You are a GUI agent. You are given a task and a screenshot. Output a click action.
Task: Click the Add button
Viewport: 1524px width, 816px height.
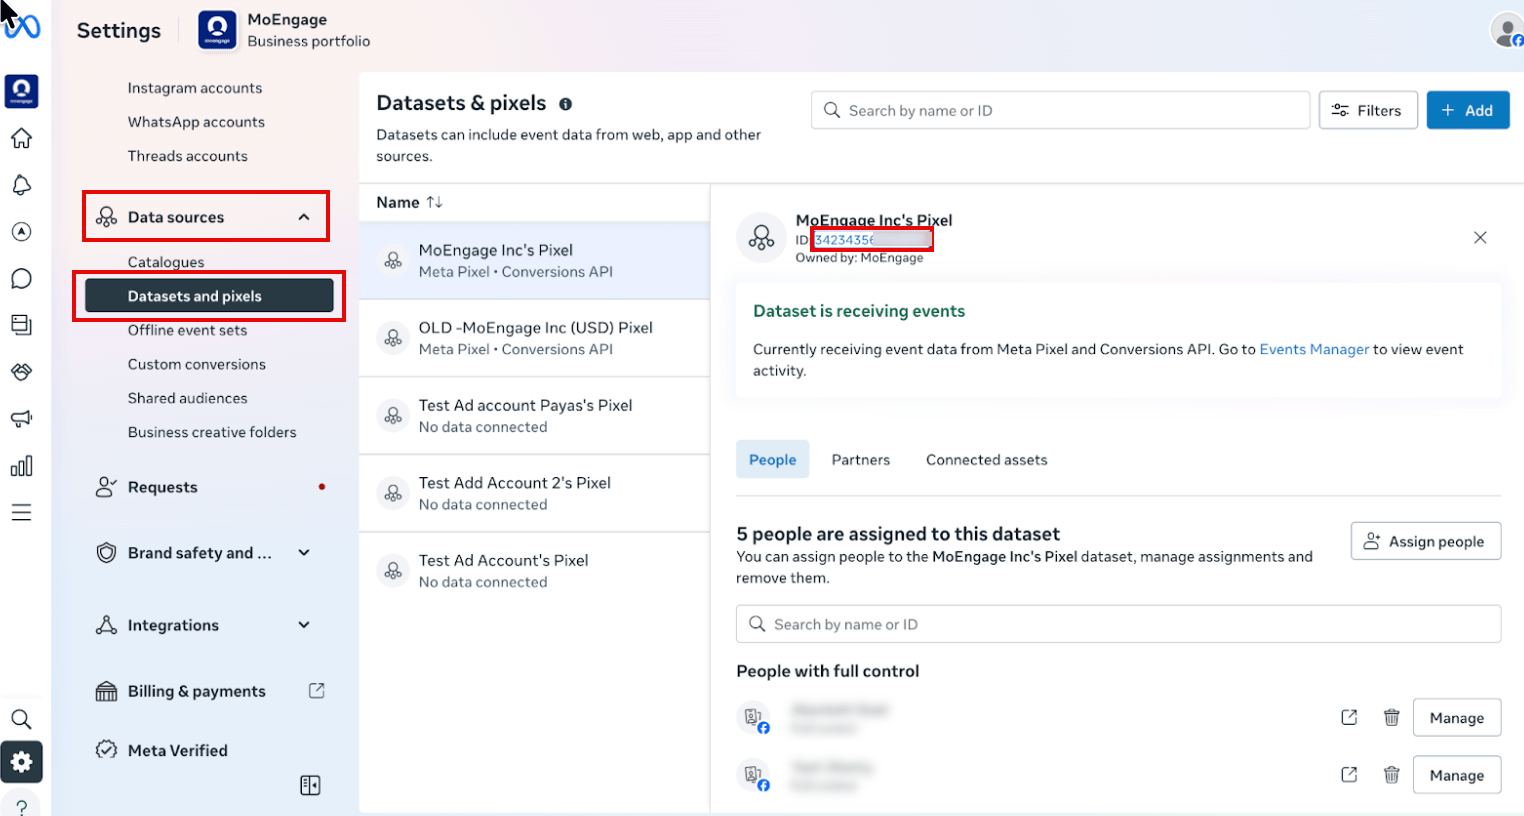point(1468,110)
